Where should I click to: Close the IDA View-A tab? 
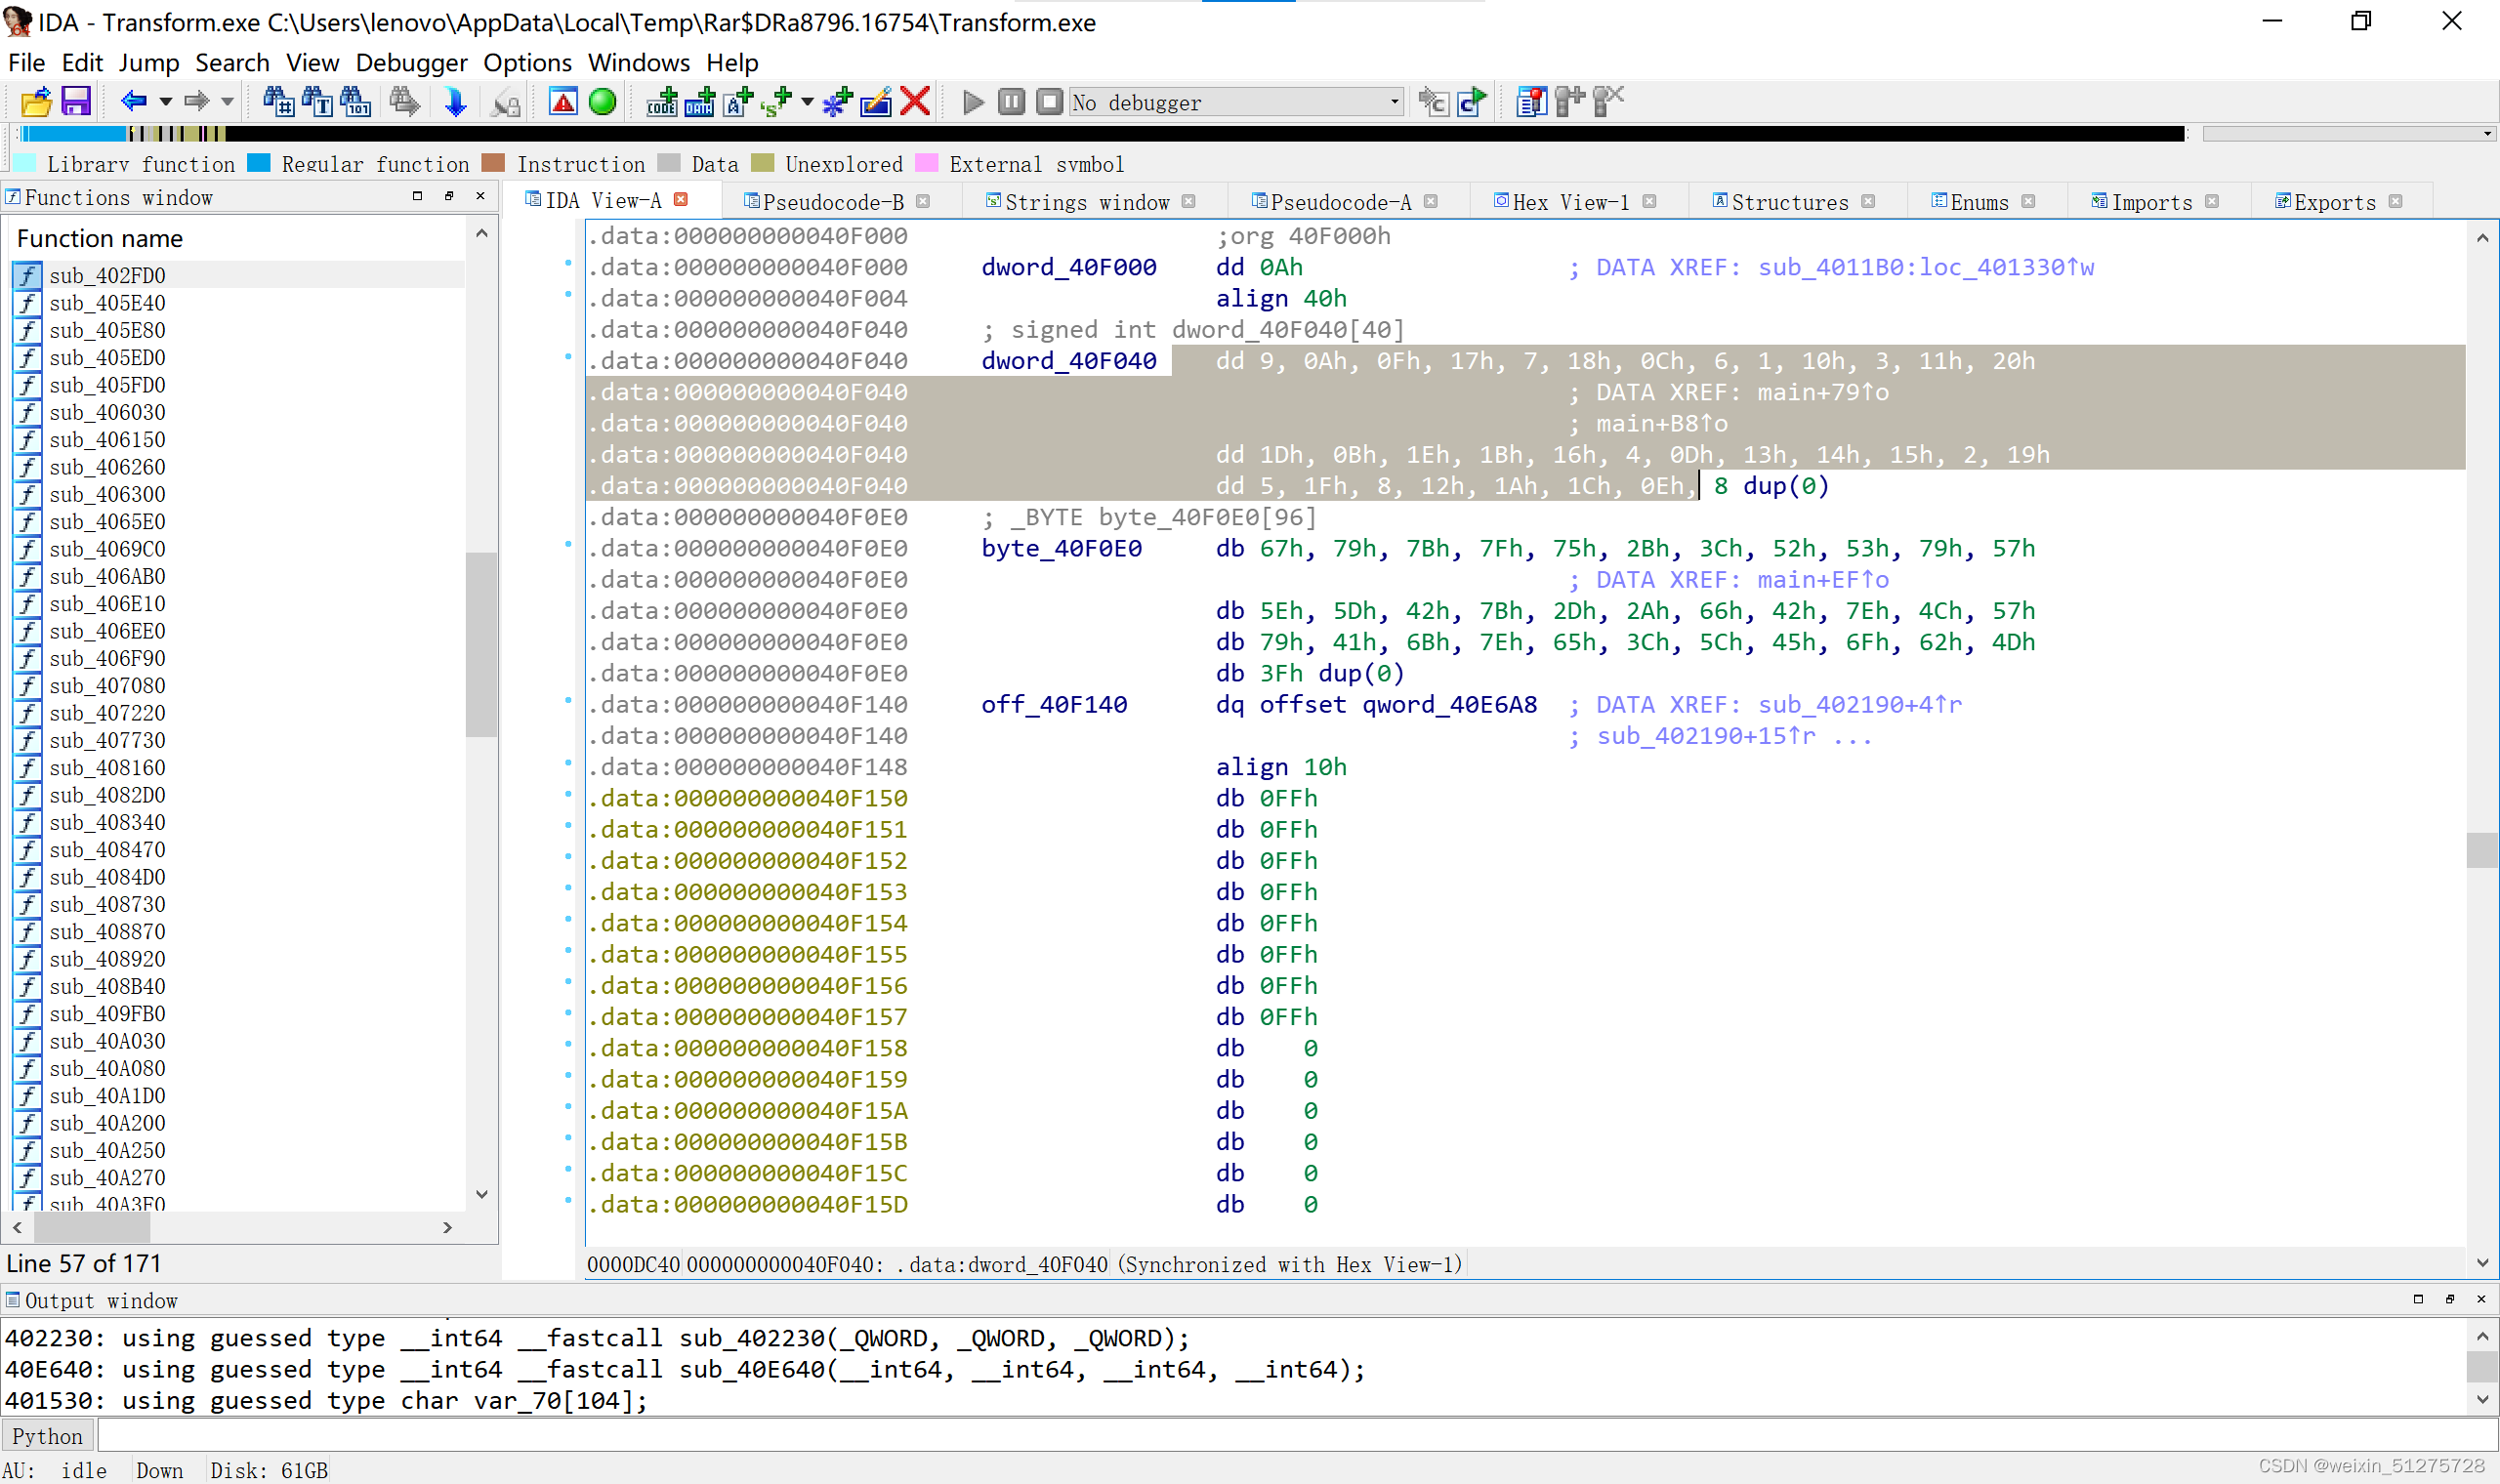tap(681, 200)
